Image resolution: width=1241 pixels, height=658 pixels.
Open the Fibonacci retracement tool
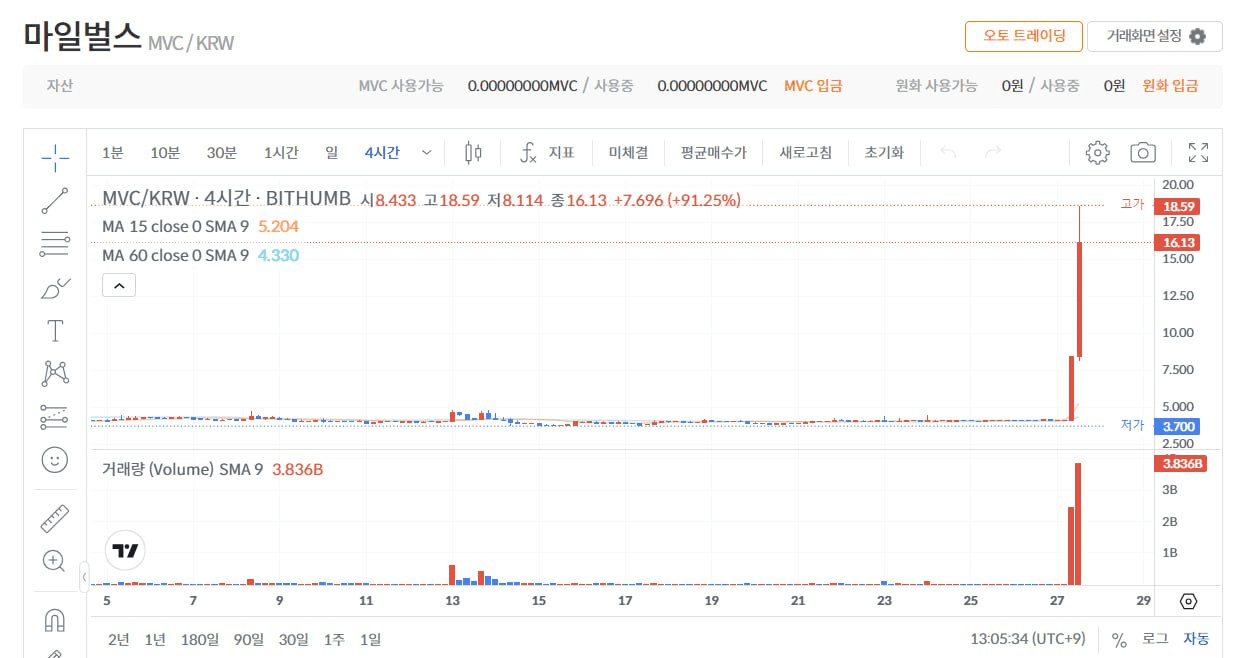(55, 243)
